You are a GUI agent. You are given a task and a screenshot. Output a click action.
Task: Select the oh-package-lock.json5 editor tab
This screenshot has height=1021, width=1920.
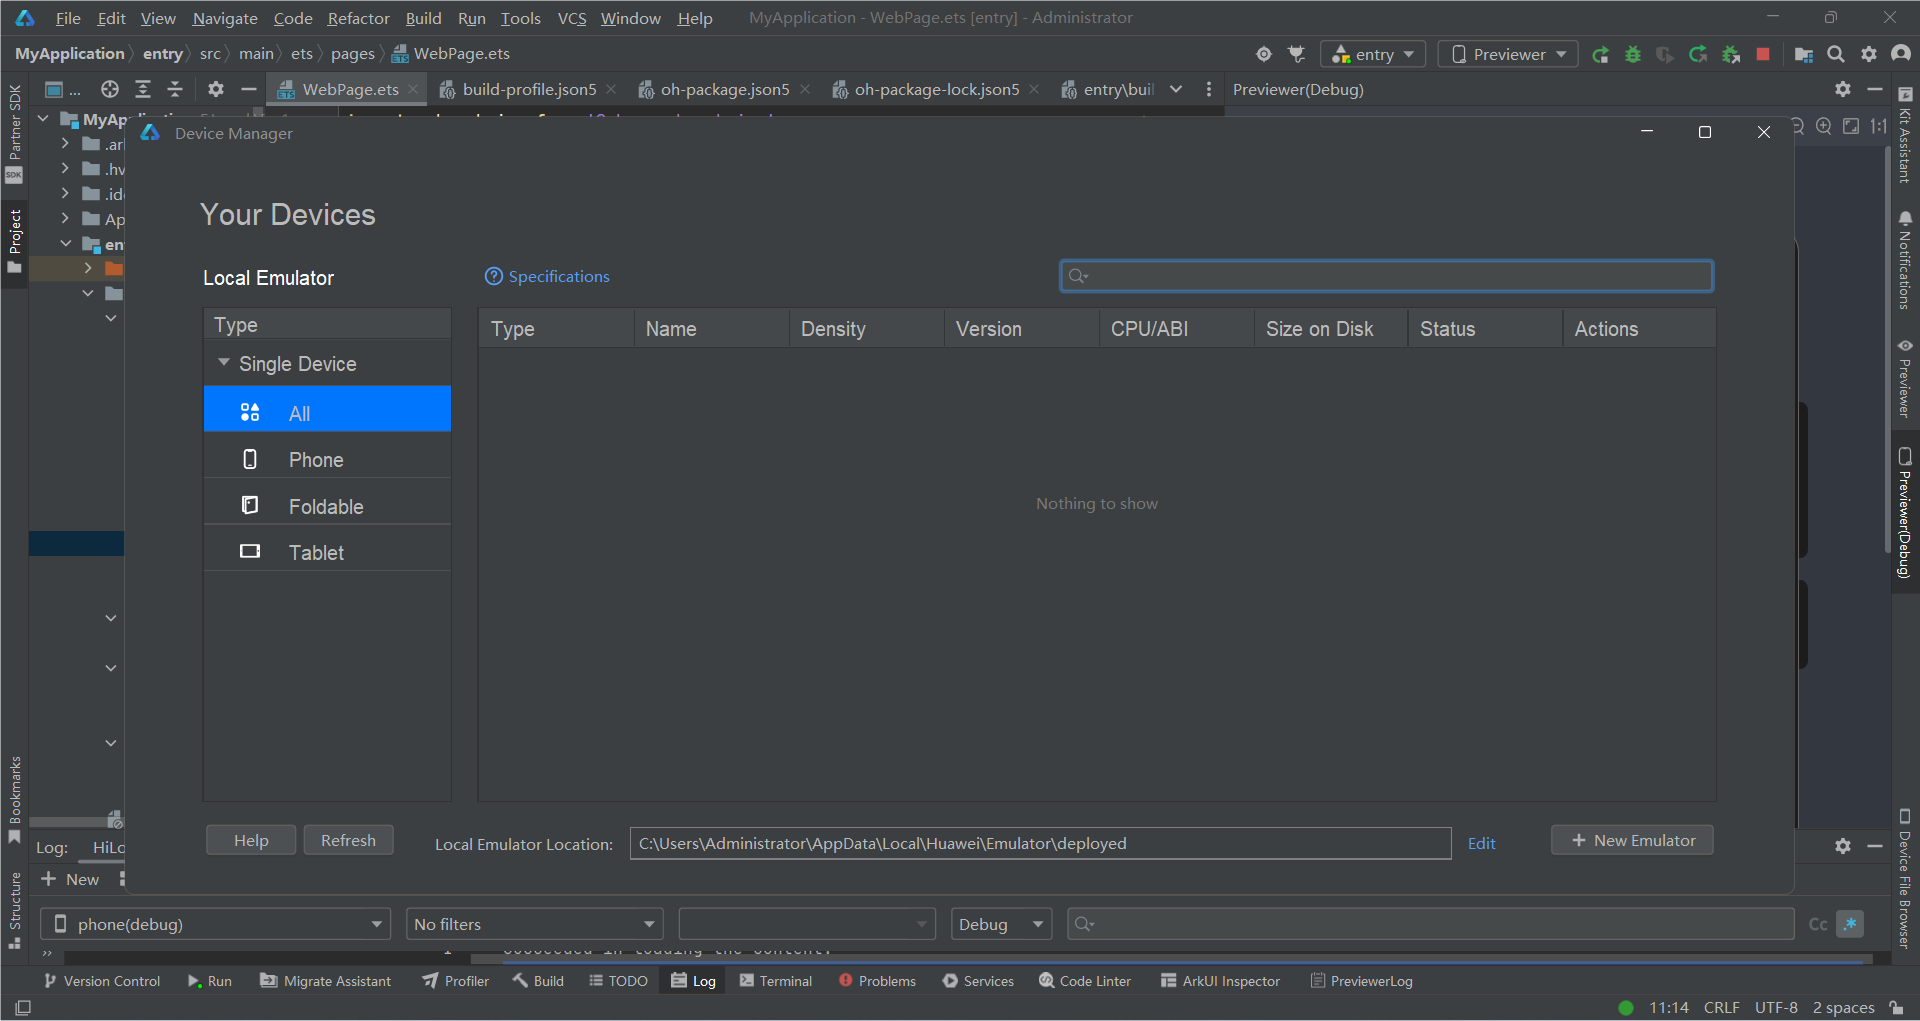(x=937, y=89)
